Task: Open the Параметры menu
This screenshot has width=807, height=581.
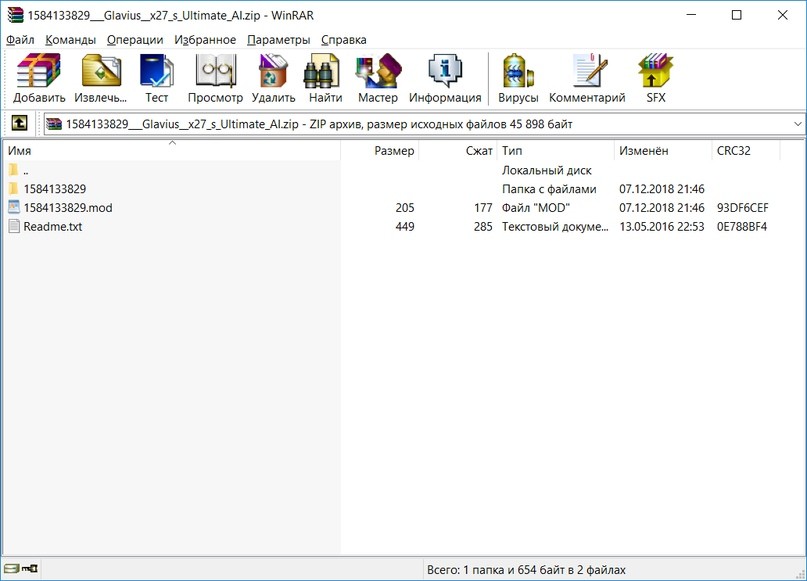Action: [x=278, y=39]
